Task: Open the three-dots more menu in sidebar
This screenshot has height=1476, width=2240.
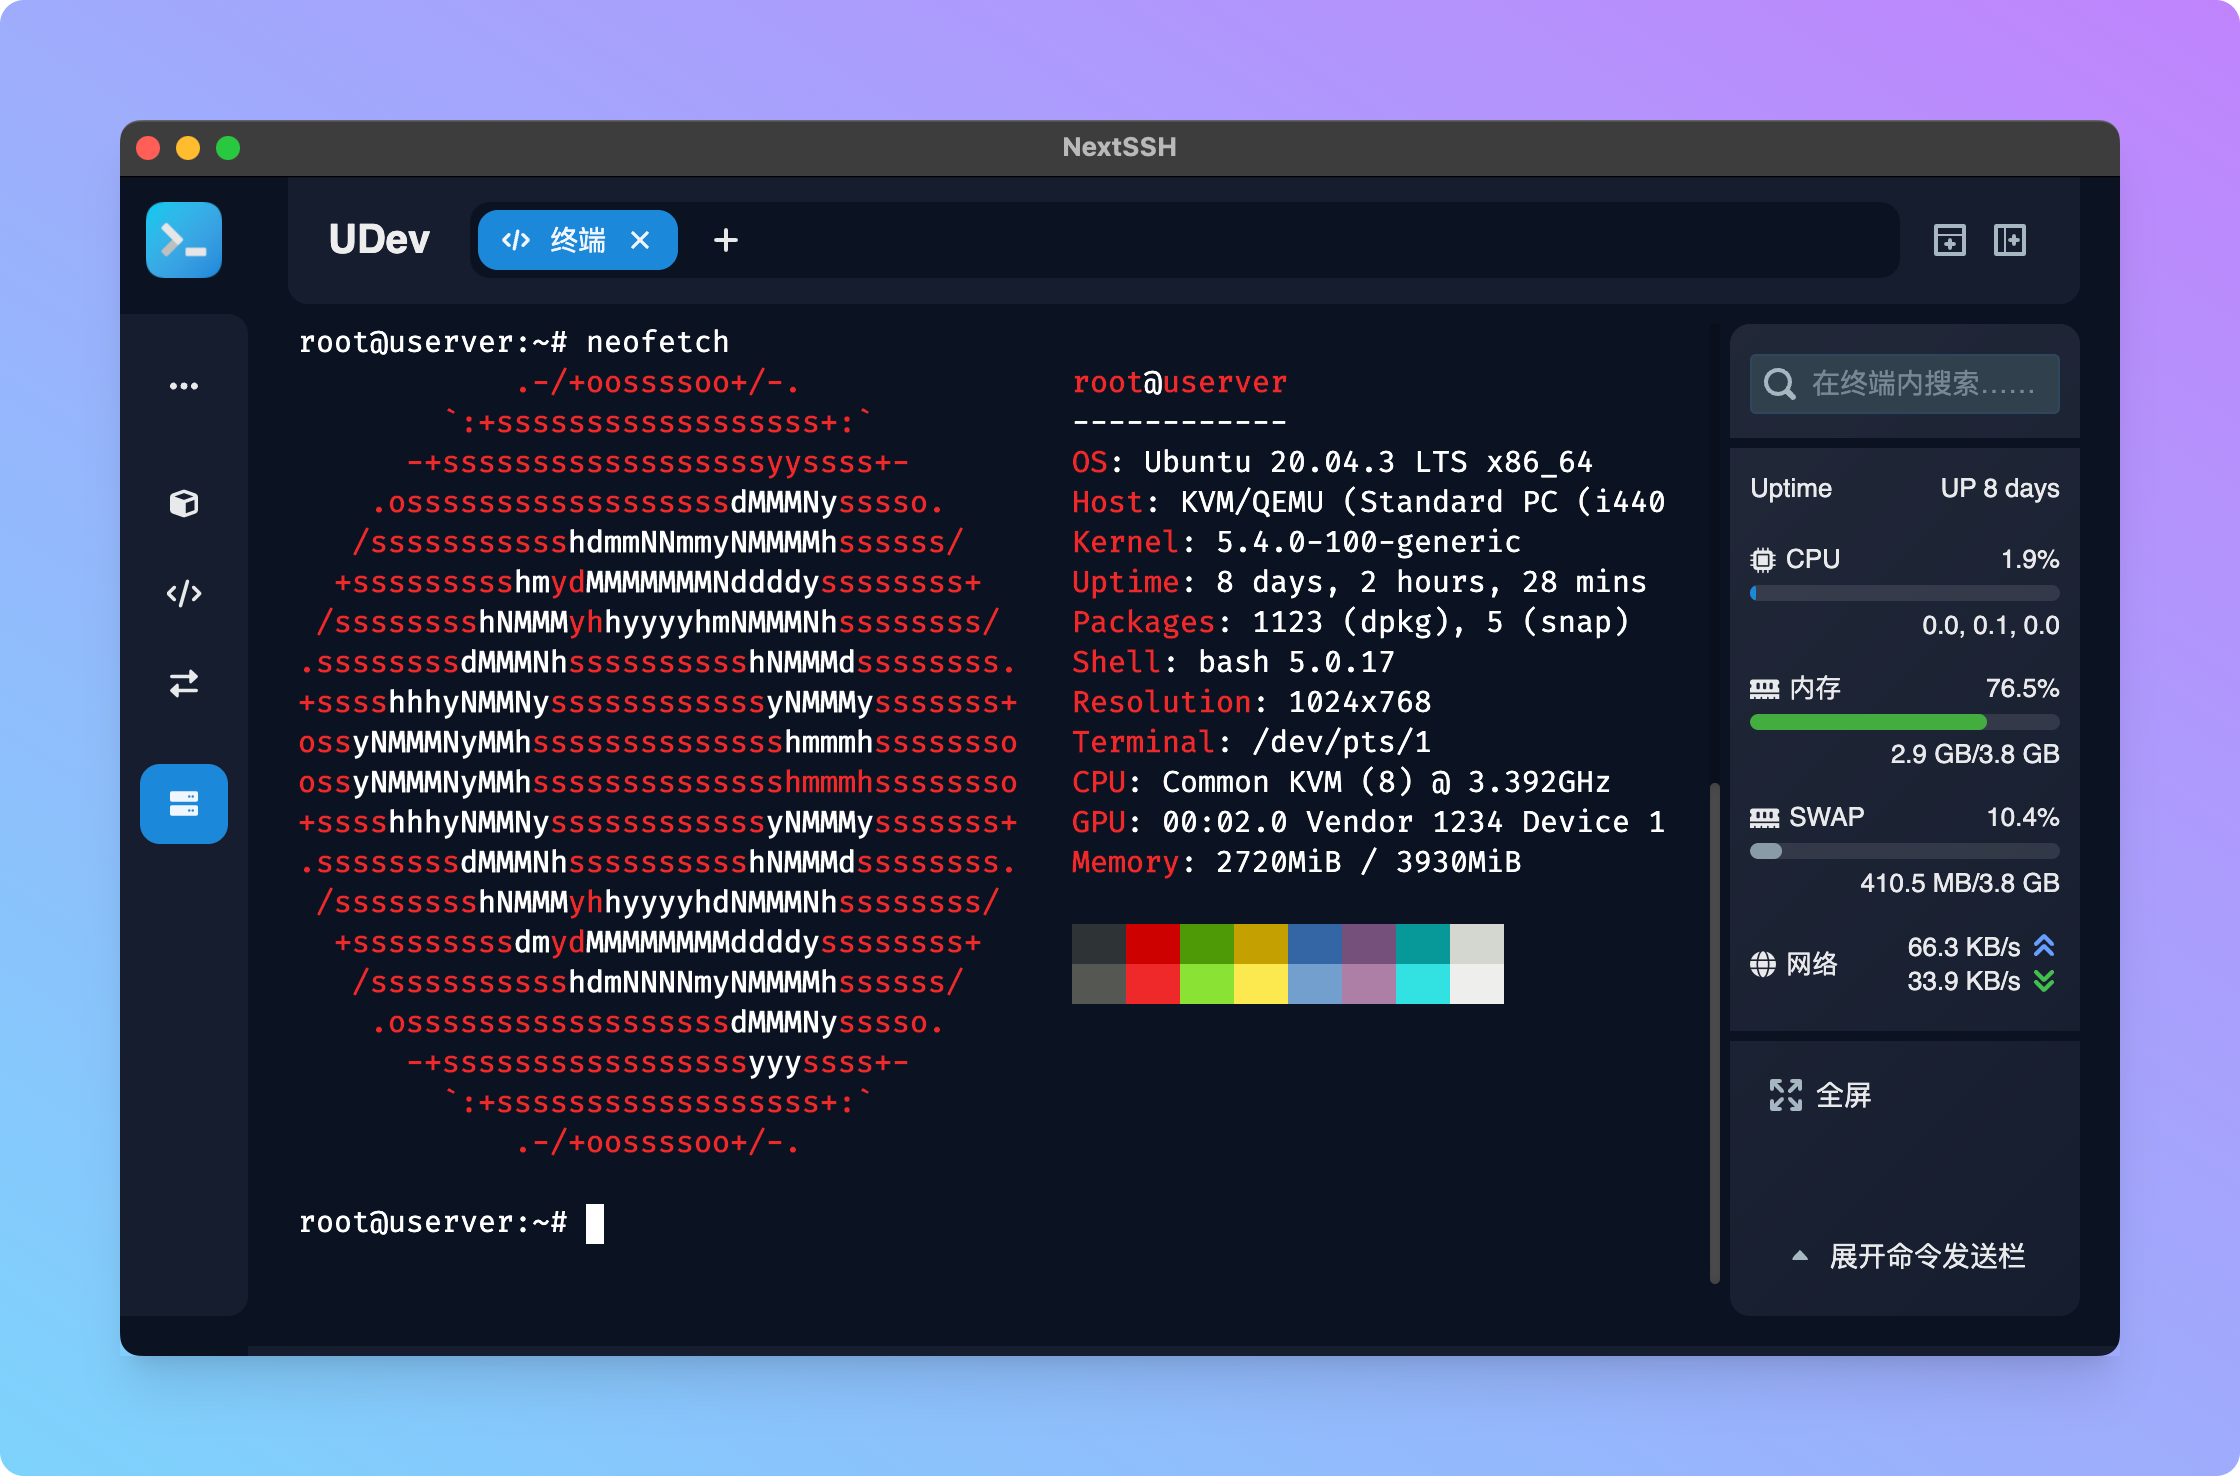Action: (x=184, y=386)
